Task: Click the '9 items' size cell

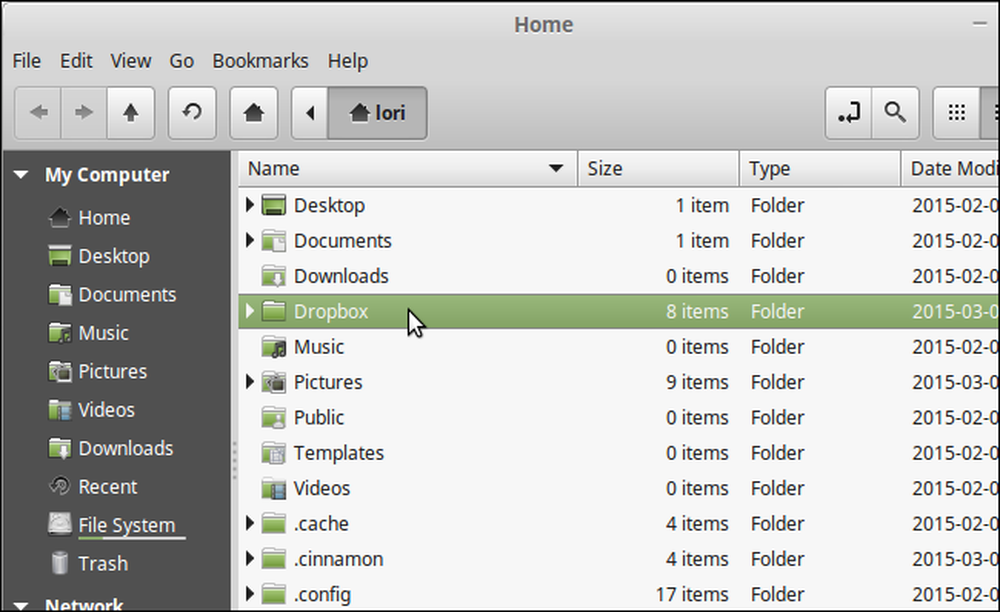Action: (x=697, y=382)
